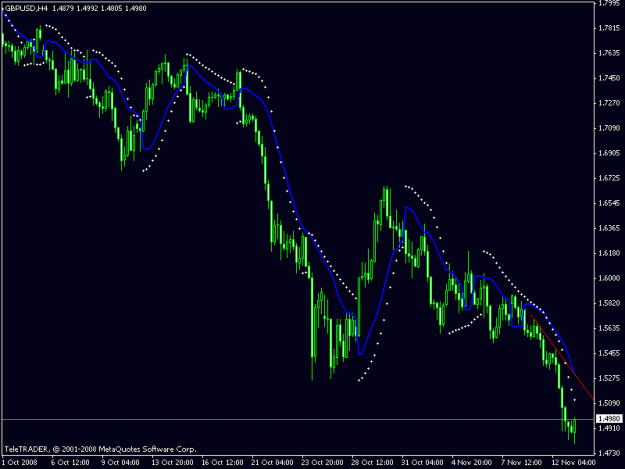Click price scale value 1.5820
Viewport: 625px width, 469px height.
pyautogui.click(x=609, y=303)
